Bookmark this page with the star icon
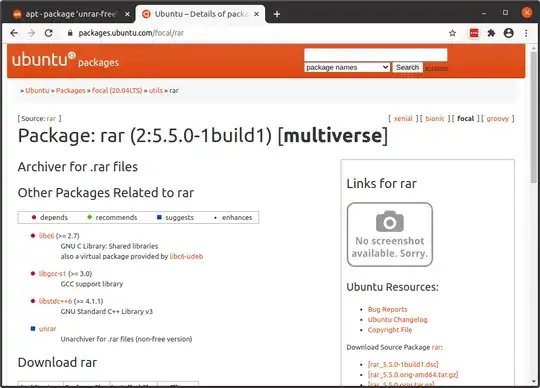Viewport: 540px width, 388px height. pyautogui.click(x=453, y=33)
